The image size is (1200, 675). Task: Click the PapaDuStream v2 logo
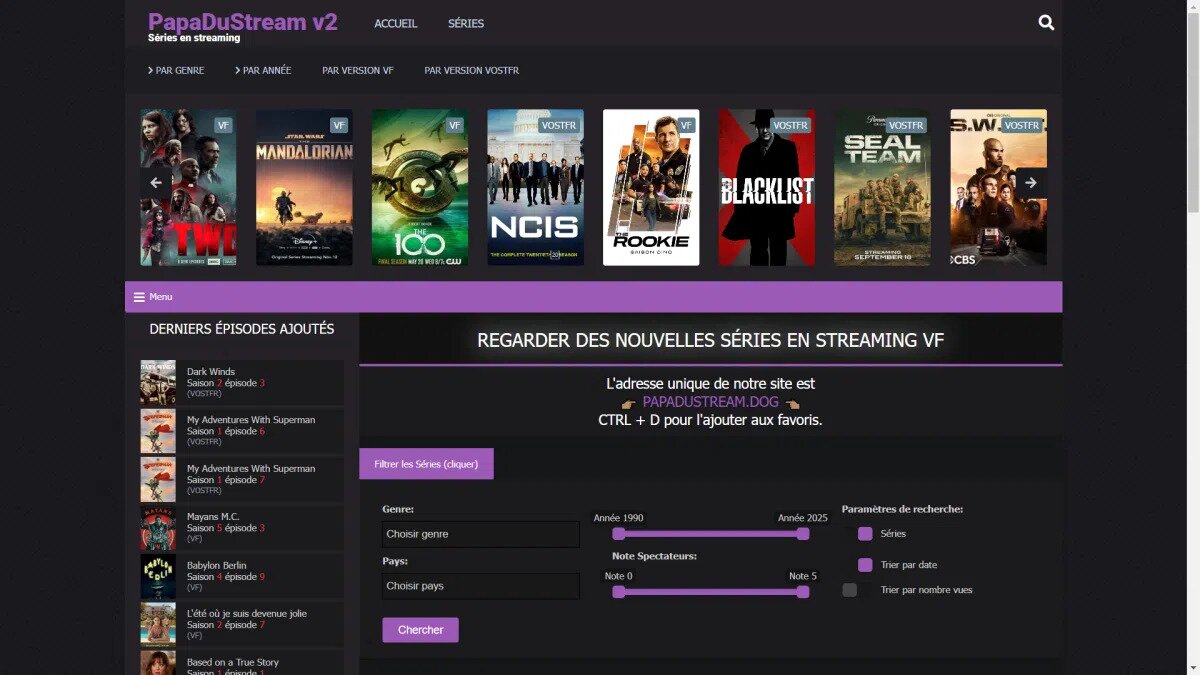242,22
